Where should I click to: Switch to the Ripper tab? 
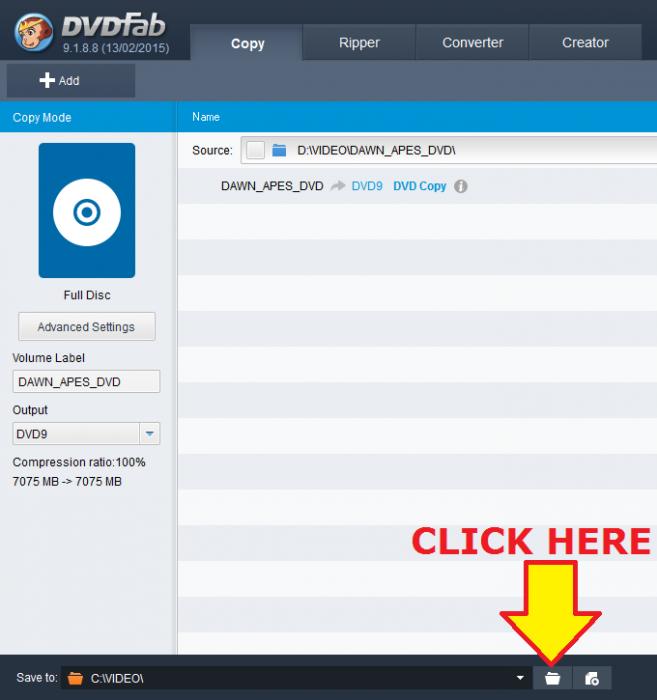359,42
